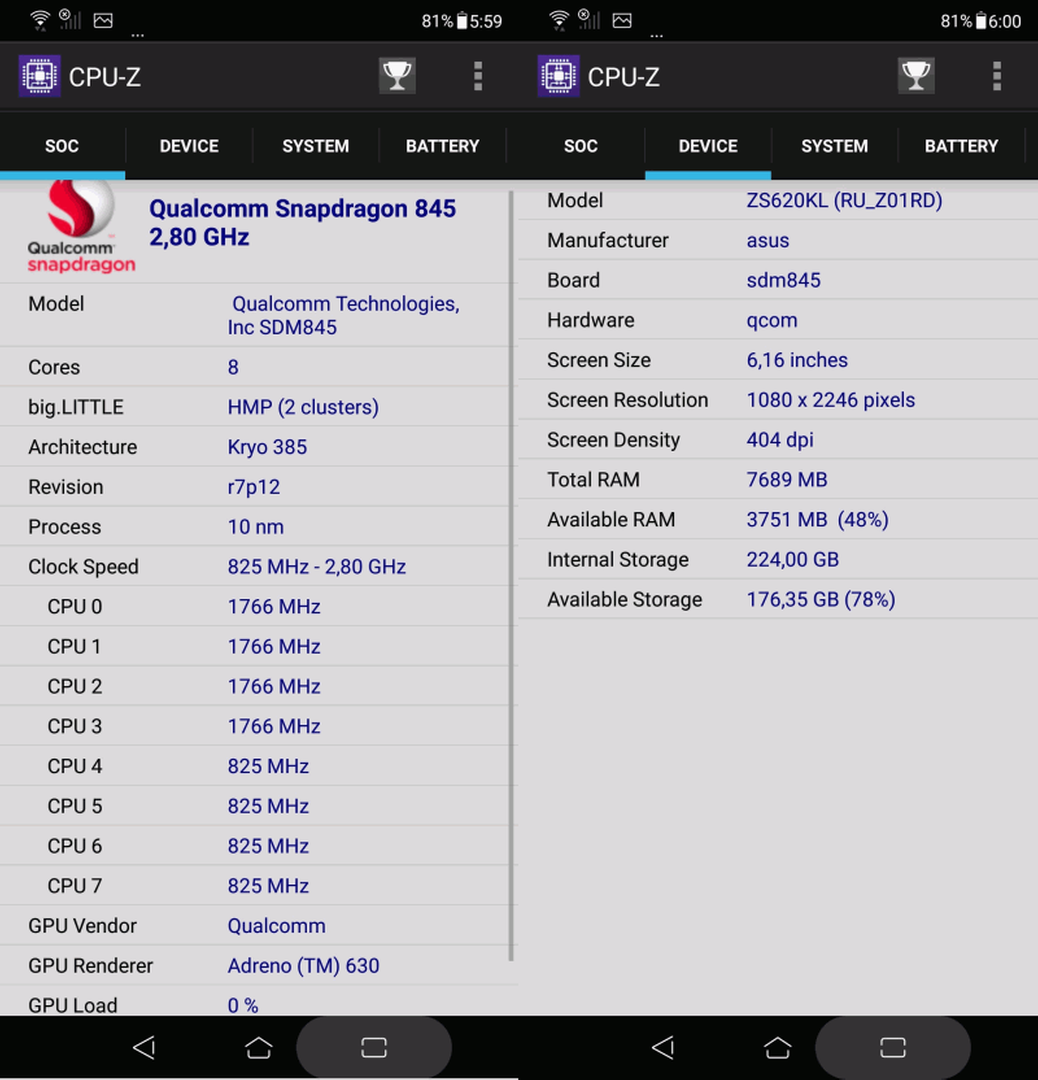The height and width of the screenshot is (1080, 1038).
Task: Tap the 'Adreno (TM) 630' GPU renderer
Action: 303,966
